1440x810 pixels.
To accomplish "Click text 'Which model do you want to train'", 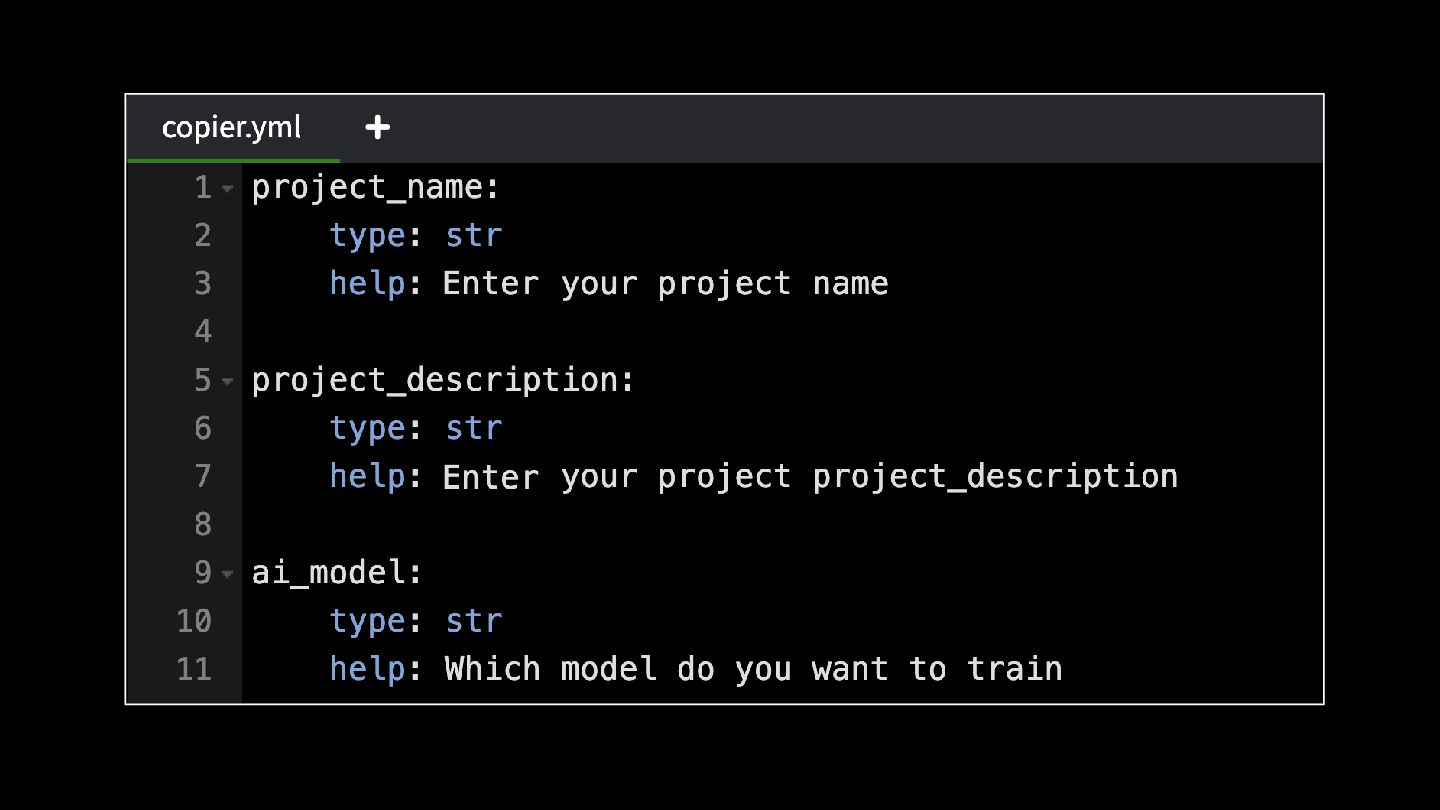I will (753, 668).
